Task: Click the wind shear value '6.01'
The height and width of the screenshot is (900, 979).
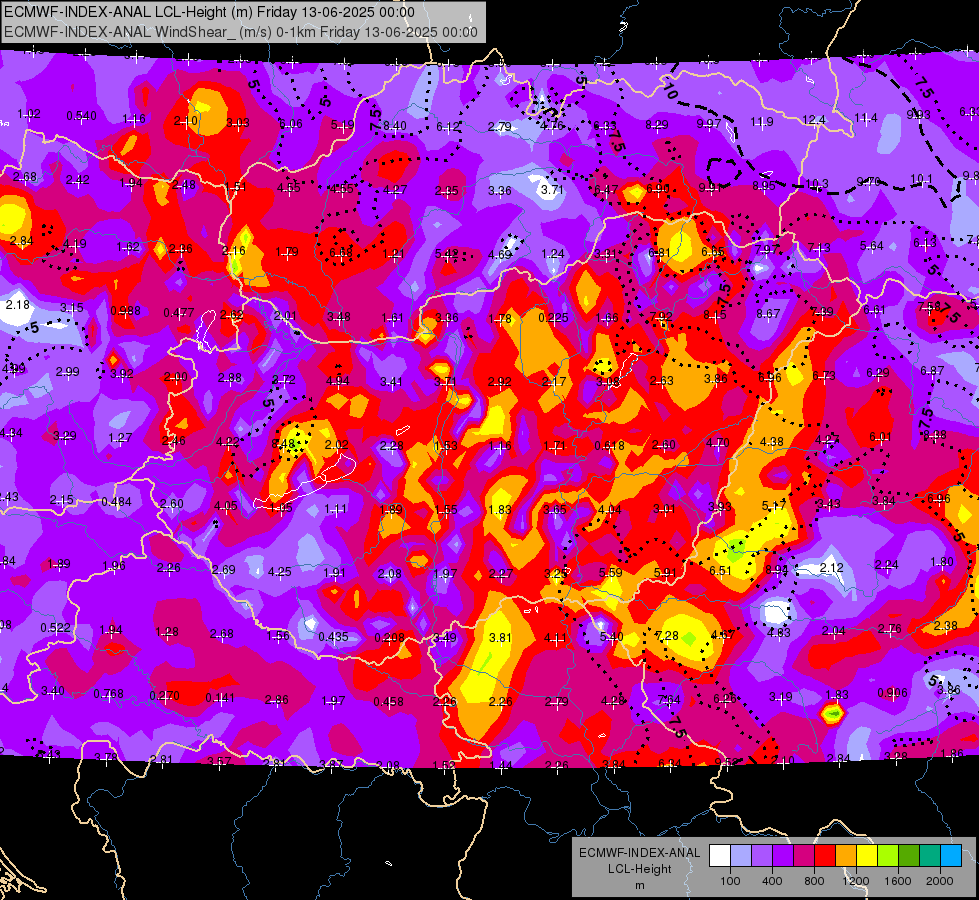Action: 880,437
